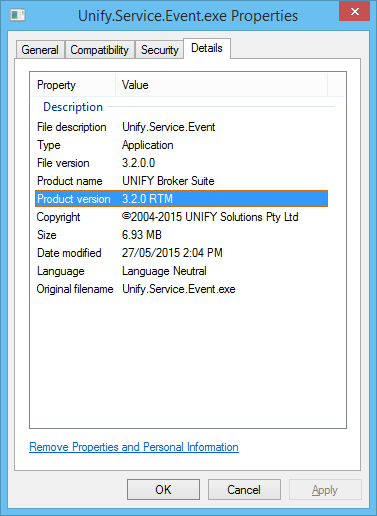
Task: Select the Type property row
Action: [181, 145]
